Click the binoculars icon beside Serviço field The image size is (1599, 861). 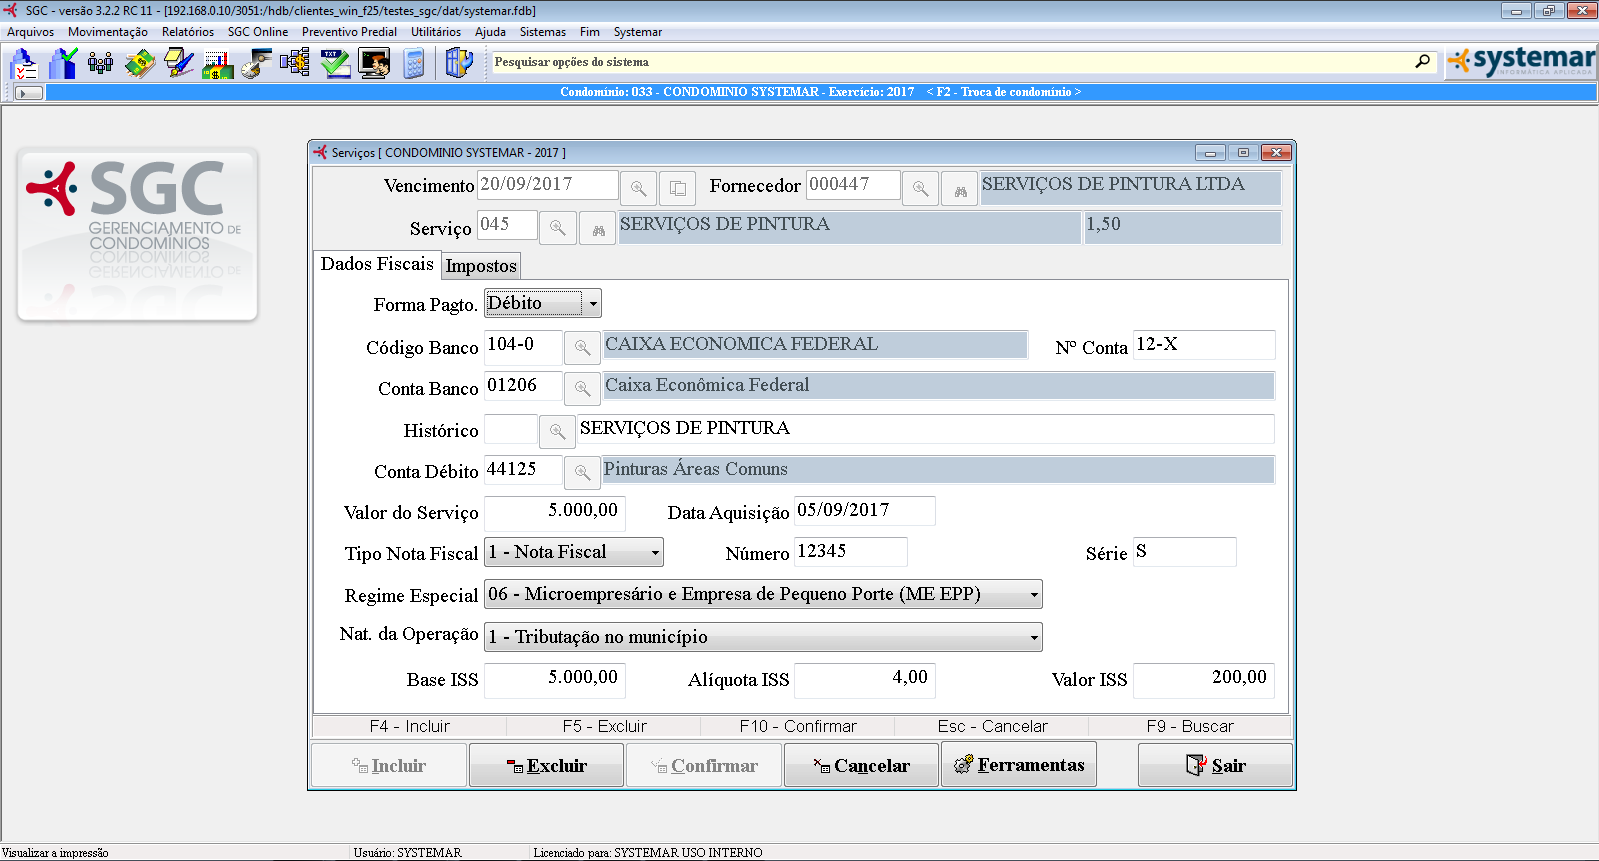[x=598, y=229]
